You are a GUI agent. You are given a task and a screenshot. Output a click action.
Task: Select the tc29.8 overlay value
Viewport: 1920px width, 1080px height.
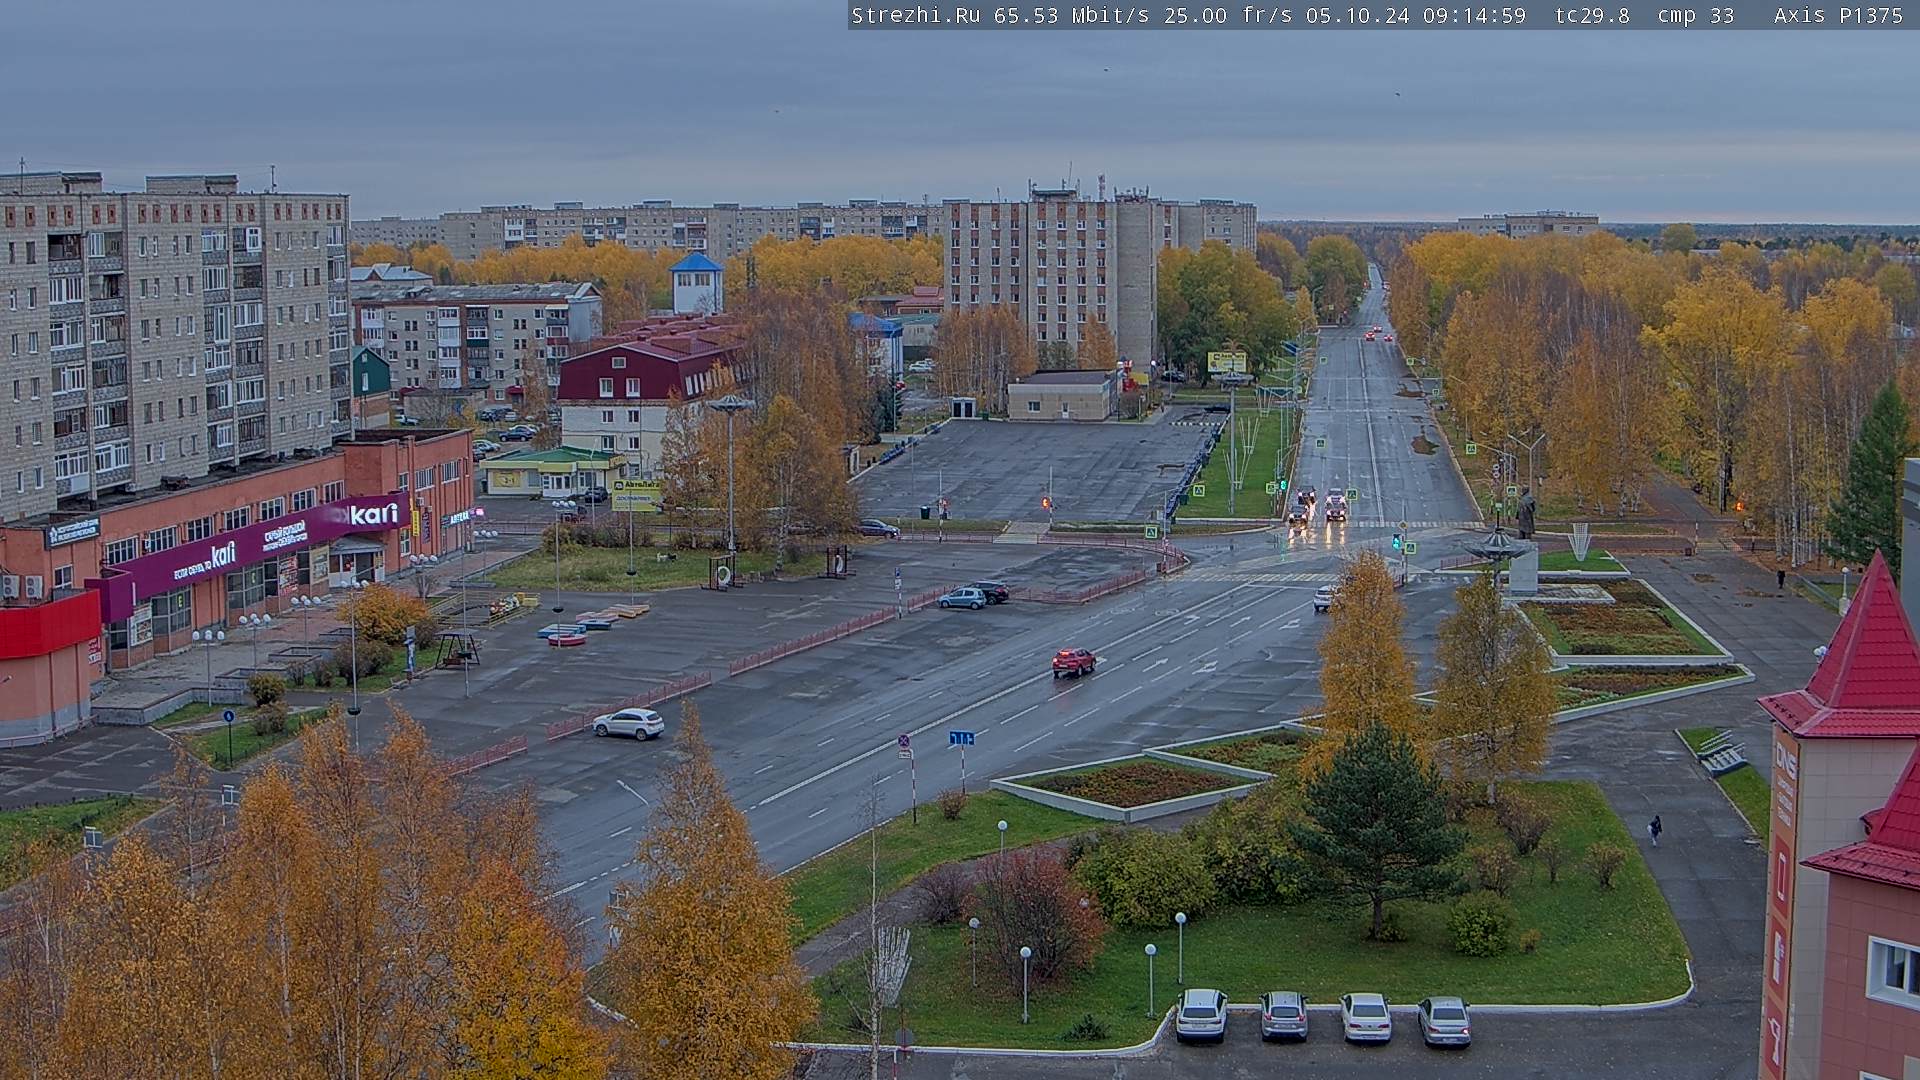(x=1592, y=15)
